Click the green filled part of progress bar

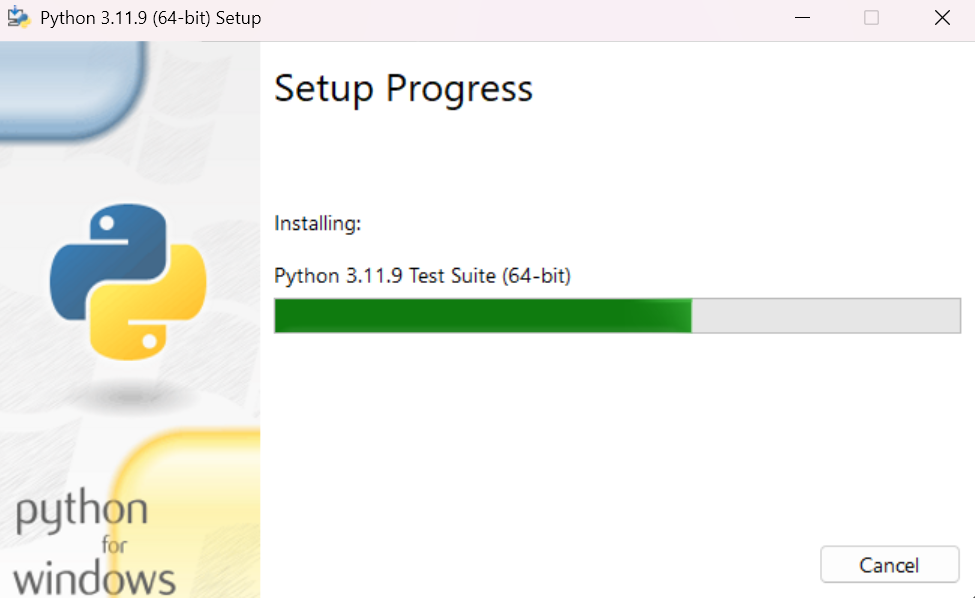pyautogui.click(x=480, y=315)
